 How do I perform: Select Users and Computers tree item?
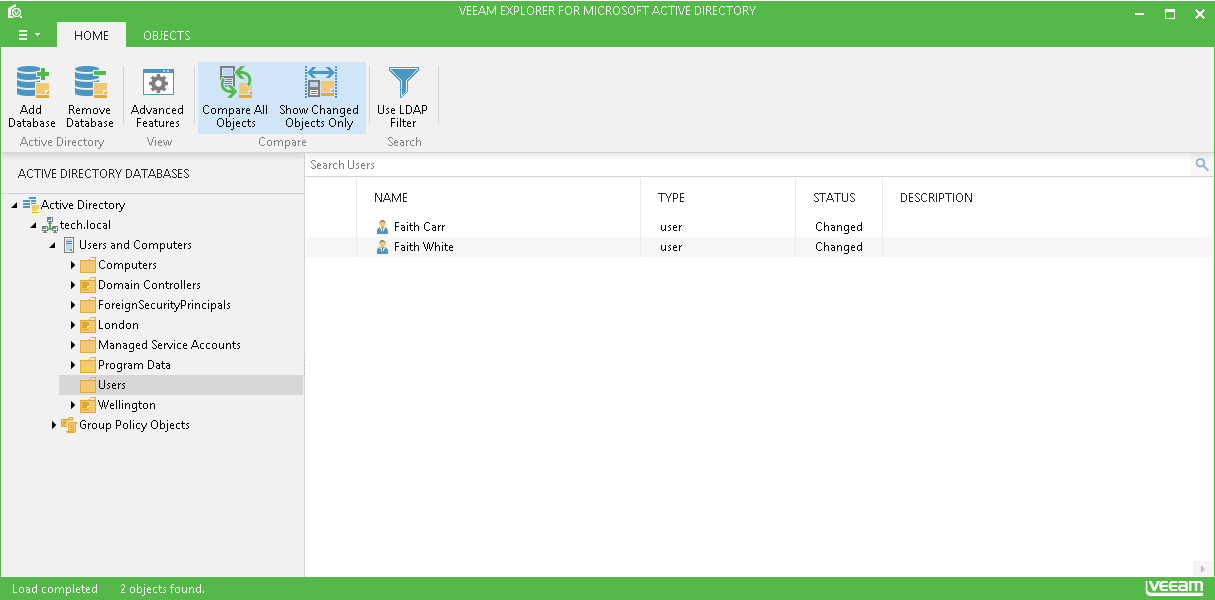tap(135, 245)
